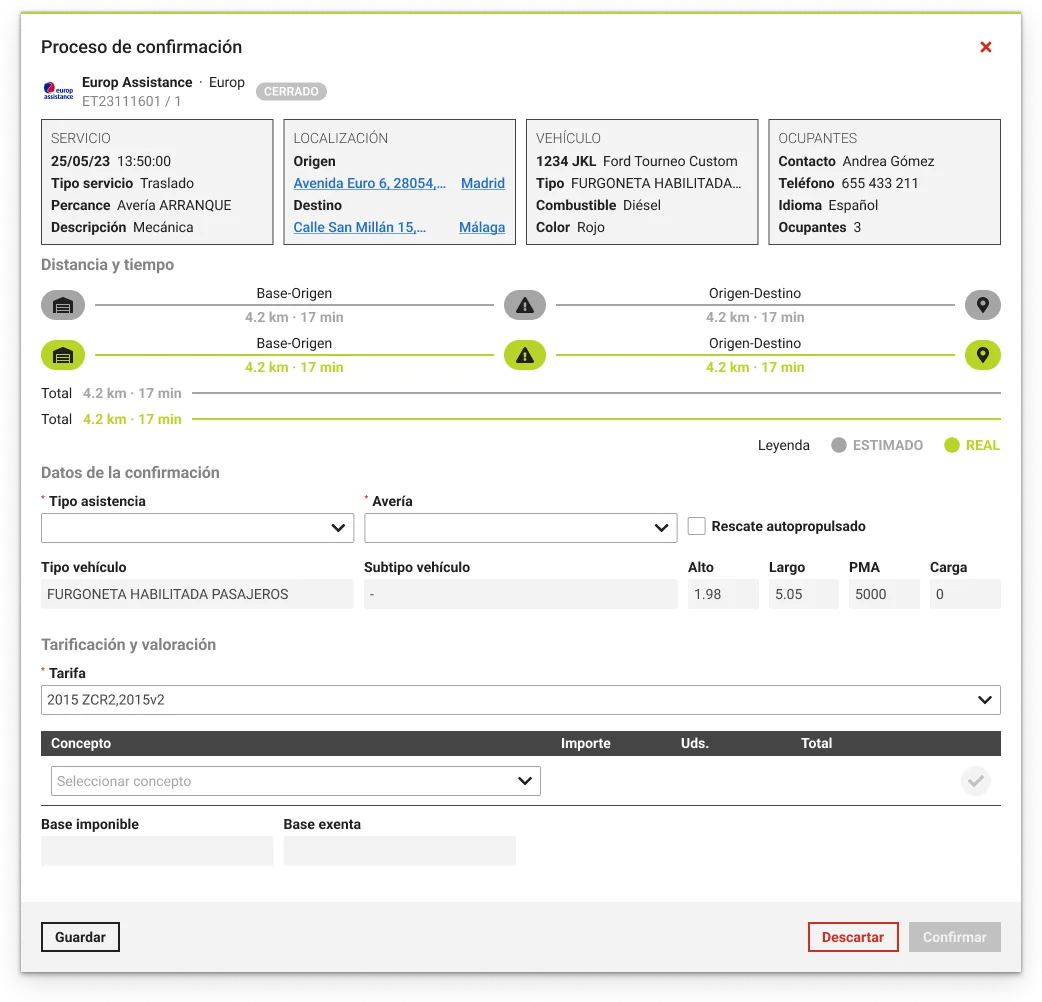Open destination Calle San Millán 15 link

click(360, 227)
